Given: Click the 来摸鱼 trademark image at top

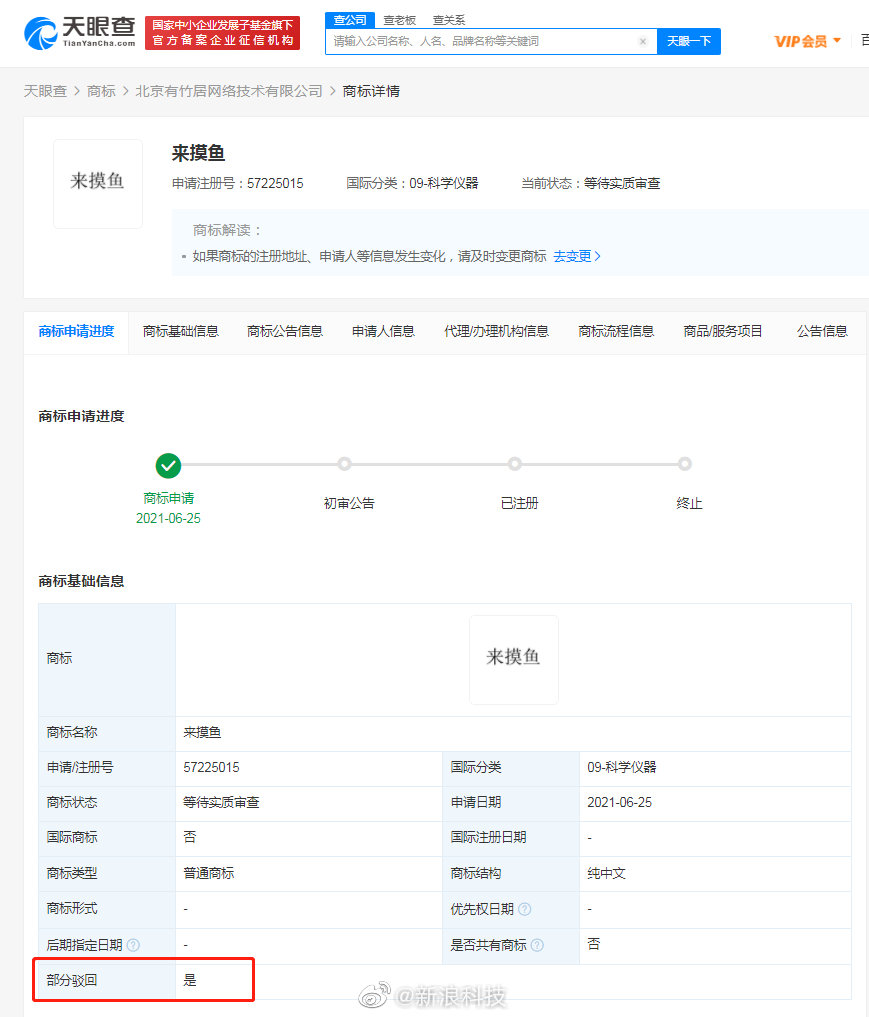Looking at the screenshot, I should (98, 183).
